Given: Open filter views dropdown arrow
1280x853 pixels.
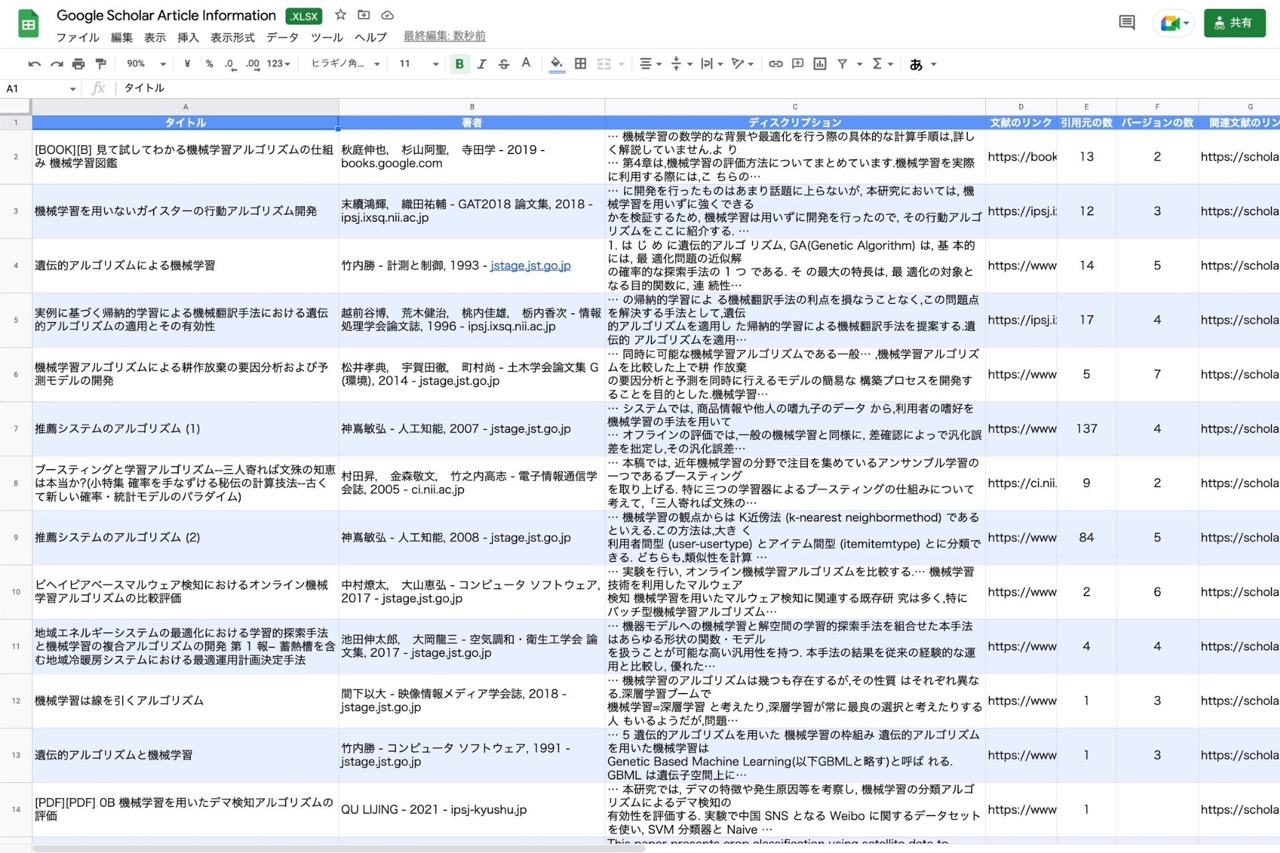Looking at the screenshot, I should click(860, 64).
